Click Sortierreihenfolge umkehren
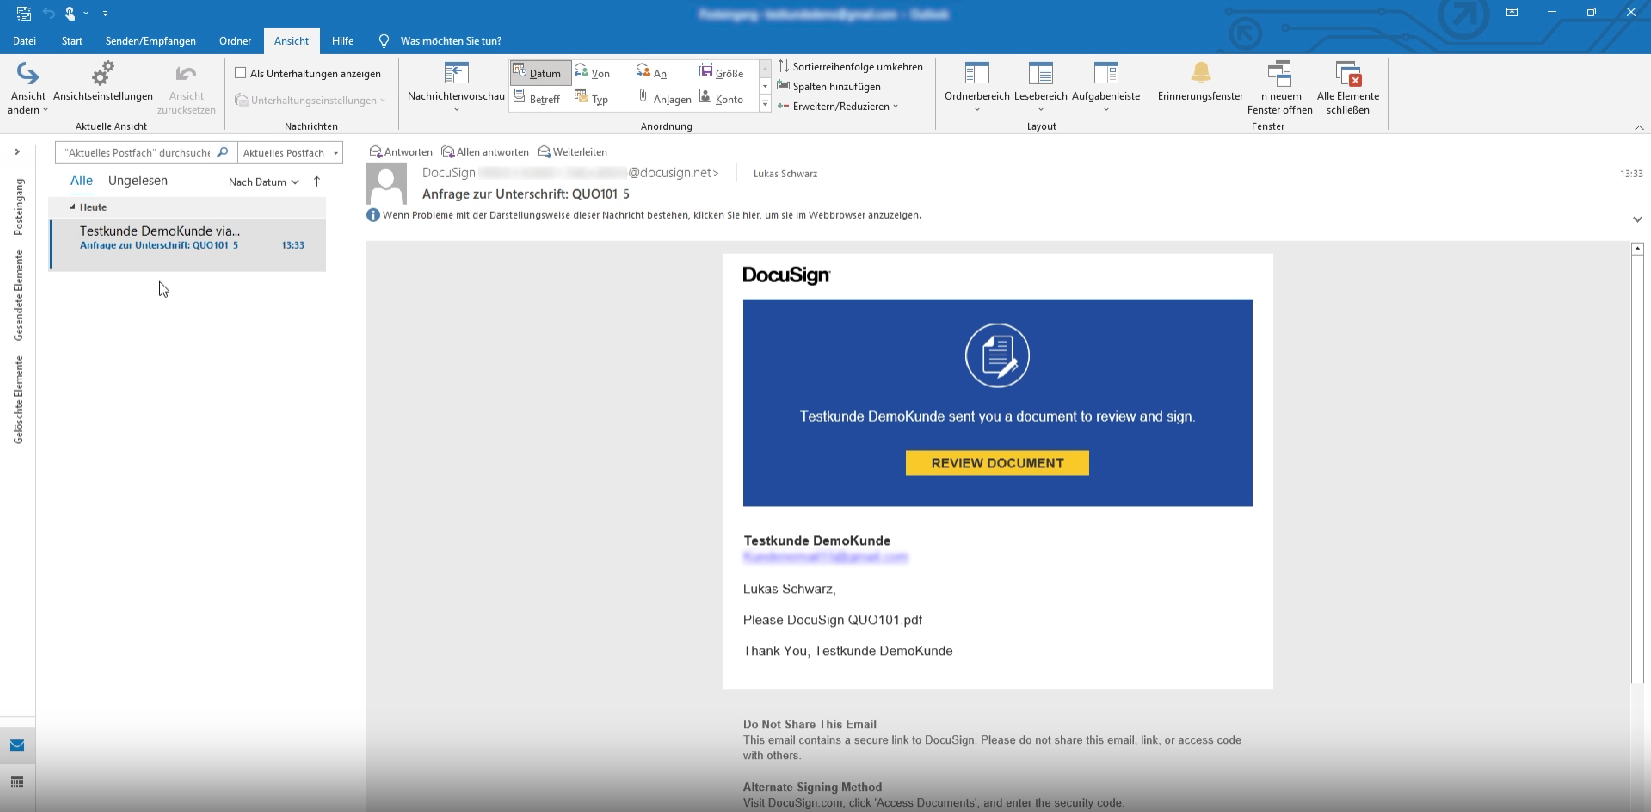The width and height of the screenshot is (1651, 812). click(850, 66)
